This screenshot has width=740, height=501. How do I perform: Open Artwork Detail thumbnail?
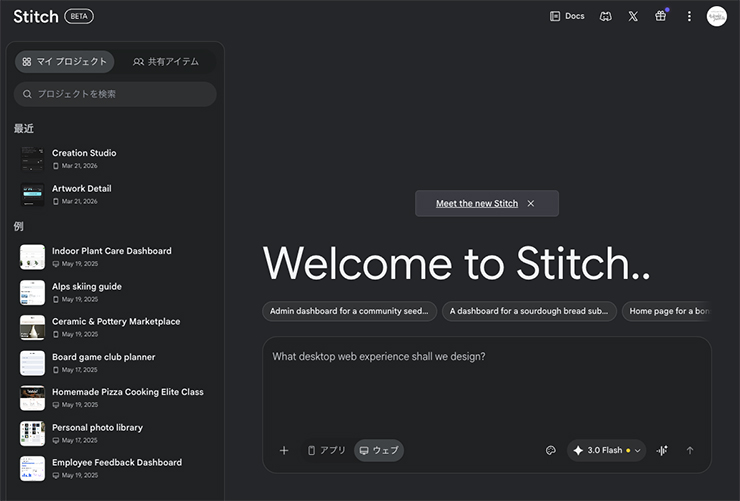coord(32,194)
